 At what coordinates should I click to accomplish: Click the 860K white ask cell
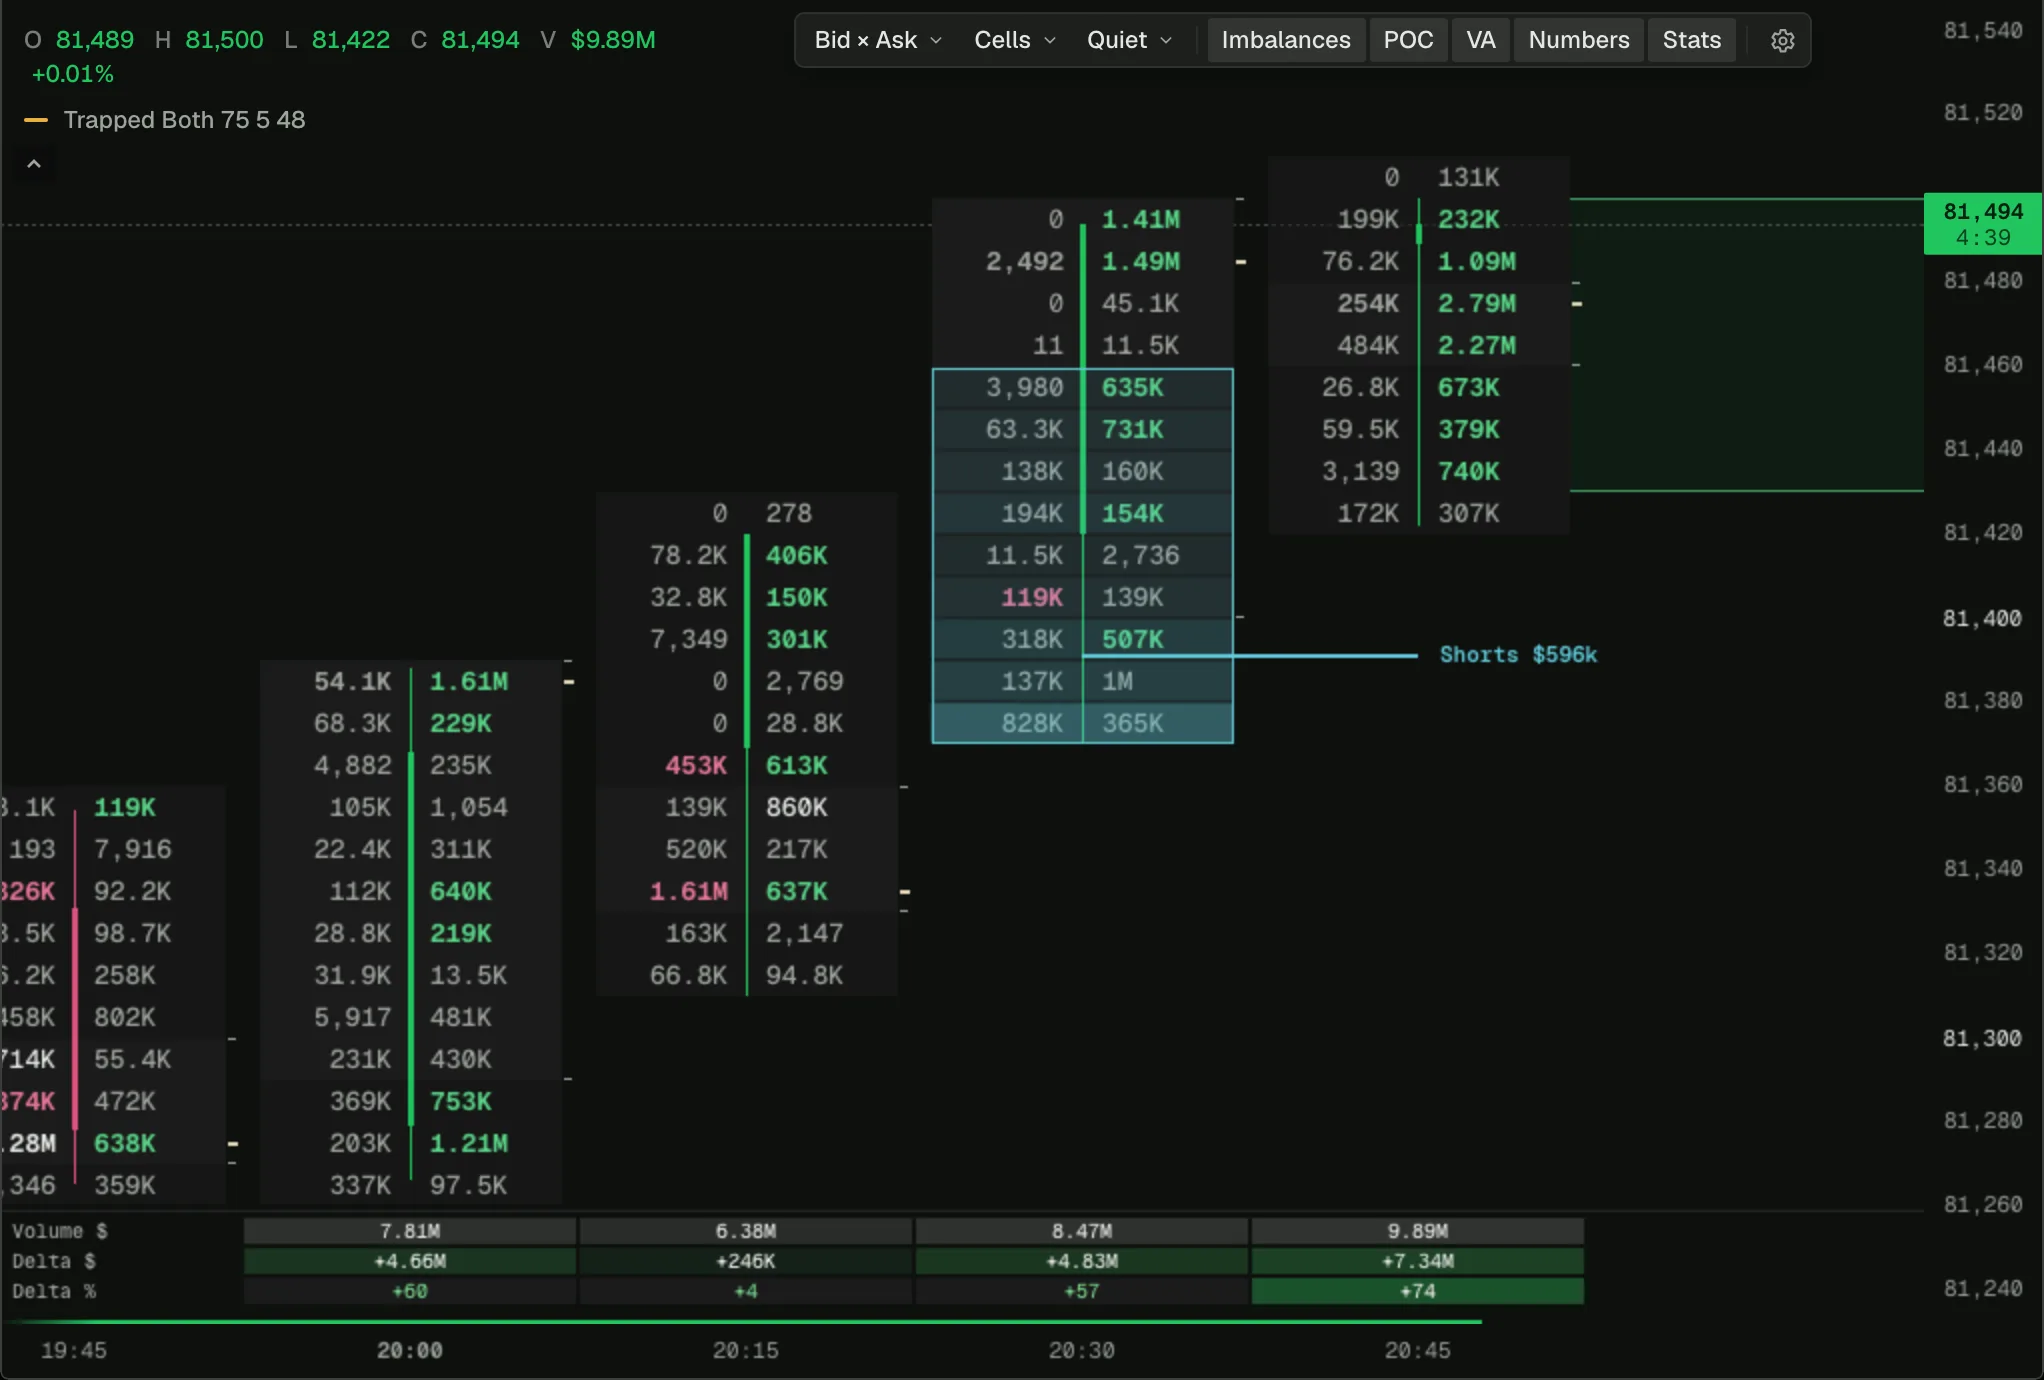pos(797,807)
